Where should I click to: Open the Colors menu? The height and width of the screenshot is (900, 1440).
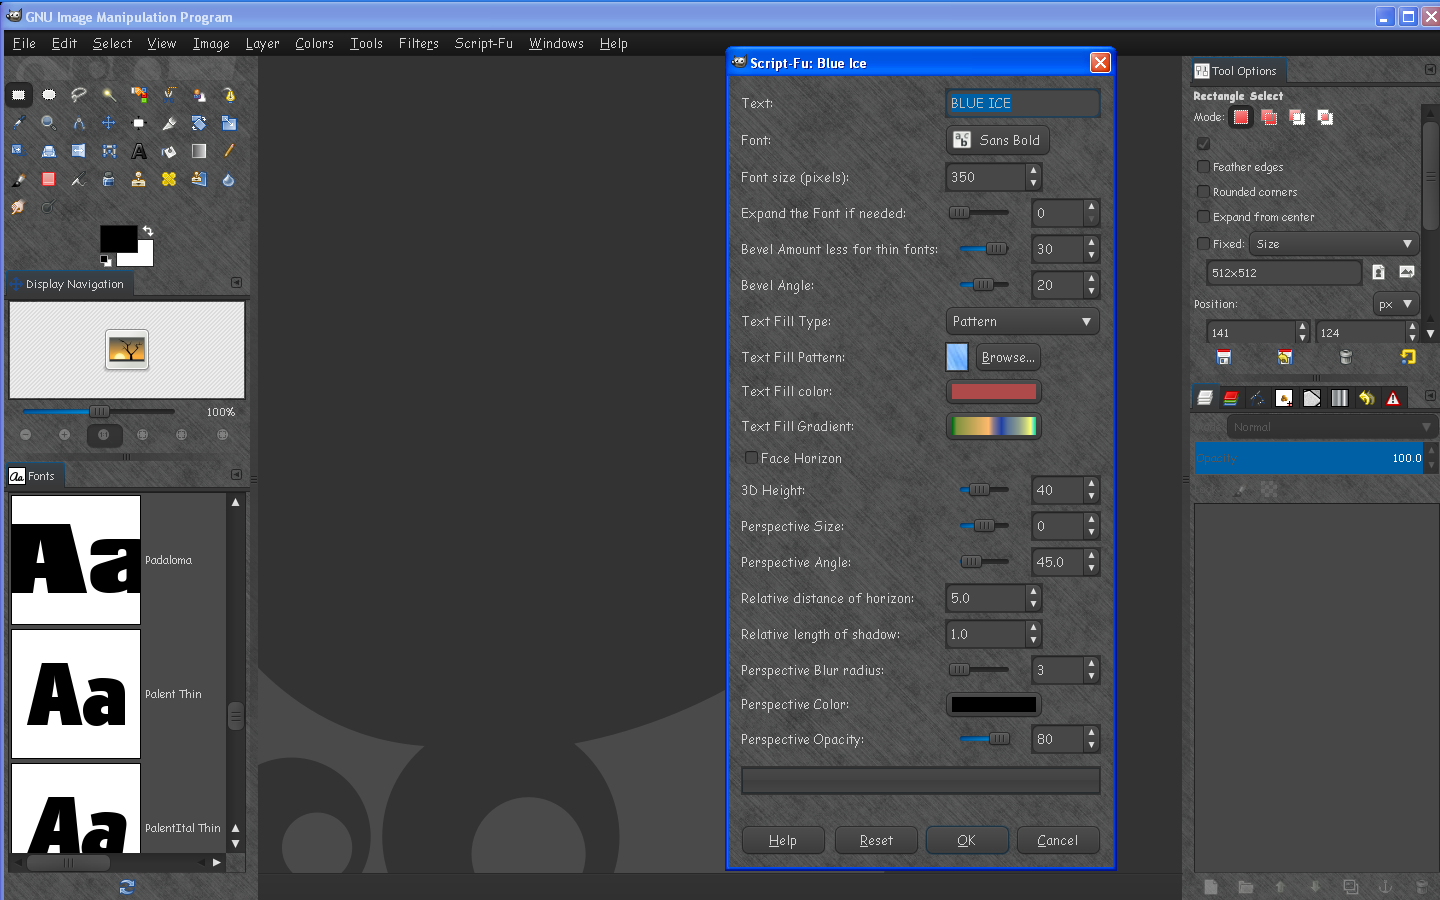click(x=314, y=43)
